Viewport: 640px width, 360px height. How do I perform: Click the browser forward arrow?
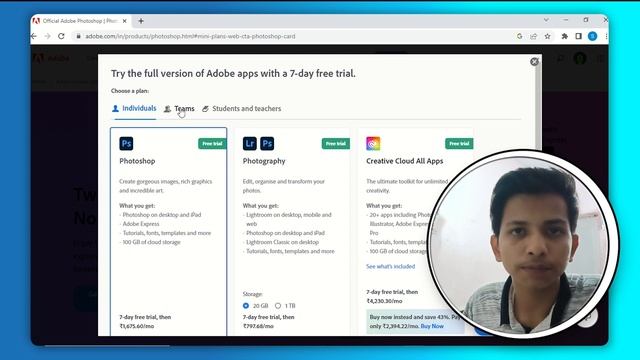point(47,36)
